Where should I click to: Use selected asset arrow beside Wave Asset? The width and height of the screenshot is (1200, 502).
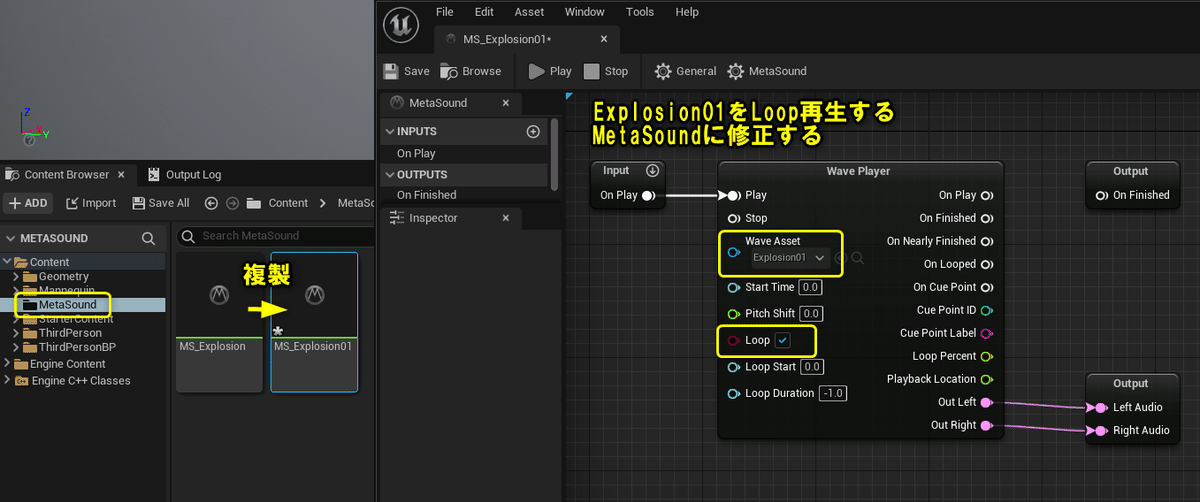840,258
